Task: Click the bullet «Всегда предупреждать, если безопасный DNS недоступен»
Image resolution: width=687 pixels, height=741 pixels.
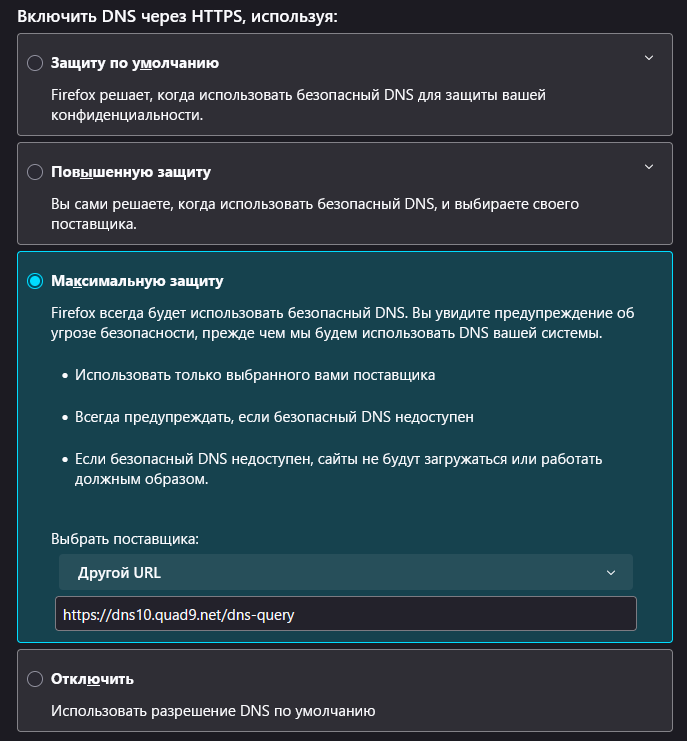Action: coord(274,417)
